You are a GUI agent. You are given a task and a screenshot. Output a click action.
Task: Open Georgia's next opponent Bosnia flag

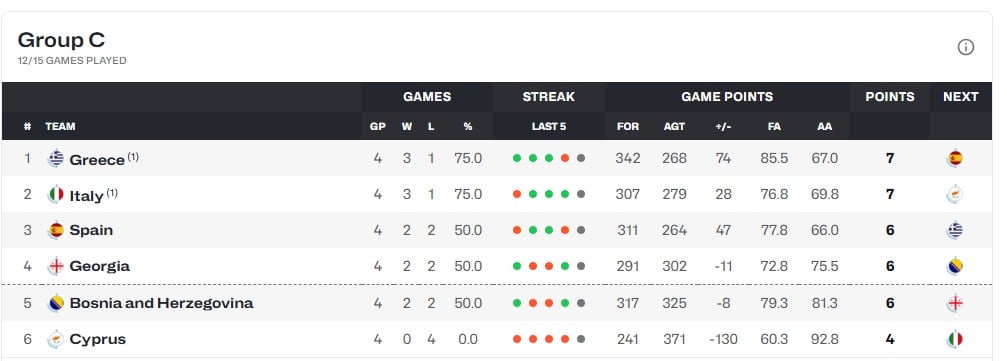955,266
